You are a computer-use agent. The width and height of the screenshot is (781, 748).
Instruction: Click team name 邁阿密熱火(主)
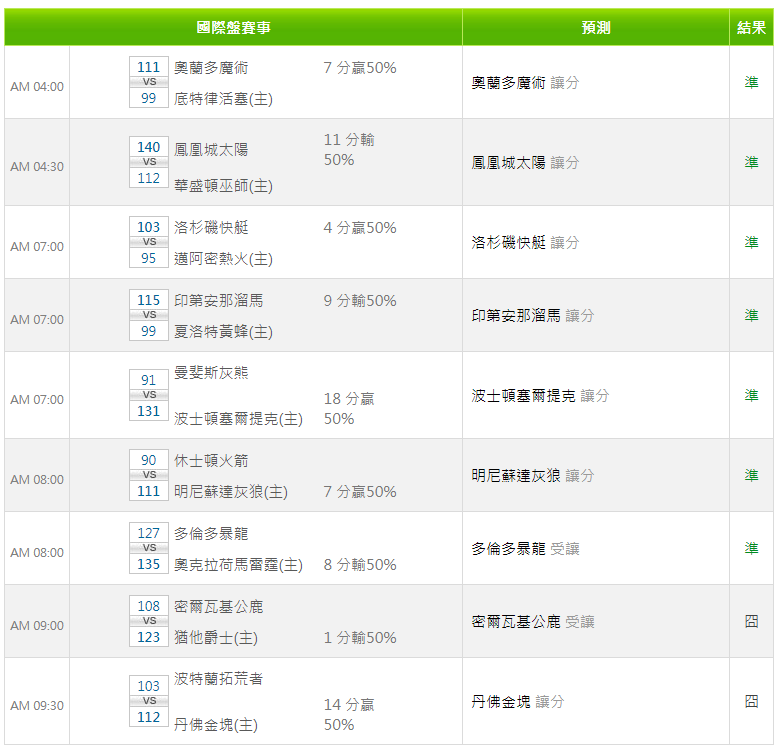point(223,258)
